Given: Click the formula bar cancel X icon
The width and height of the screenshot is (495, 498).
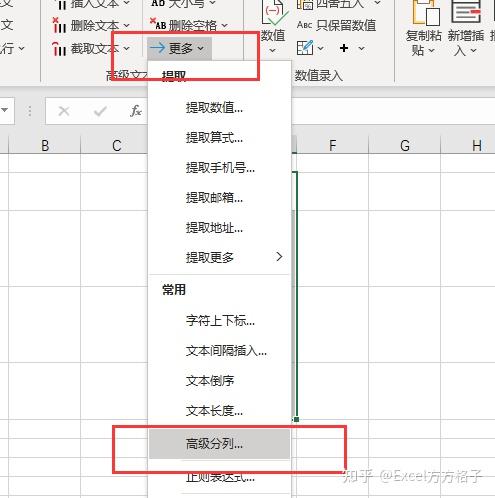Looking at the screenshot, I should pos(64,111).
